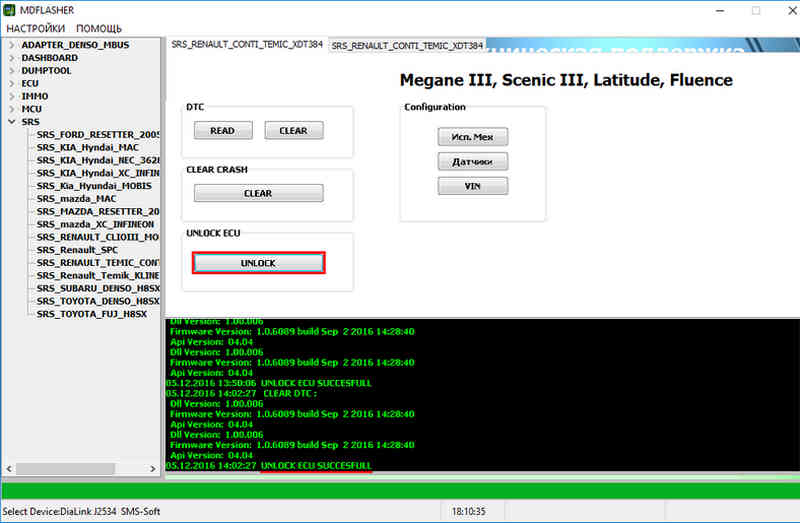The height and width of the screenshot is (523, 800).
Task: Click the 13:58:06 UNLOCK ECU SUCCESFULL log line
Action: tap(269, 383)
